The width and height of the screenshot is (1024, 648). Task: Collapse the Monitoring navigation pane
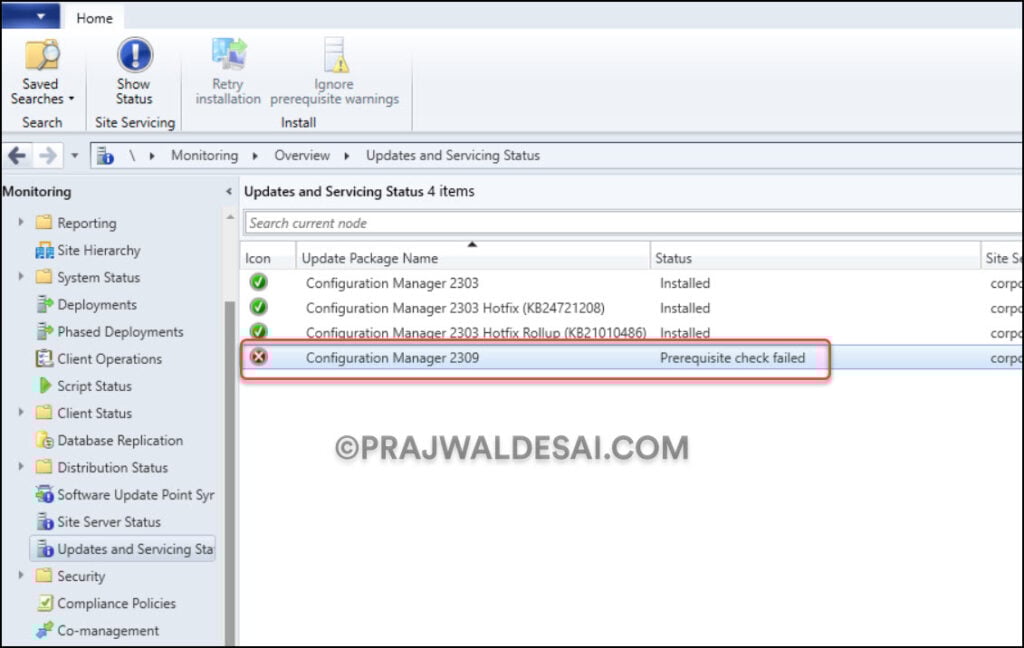point(229,191)
